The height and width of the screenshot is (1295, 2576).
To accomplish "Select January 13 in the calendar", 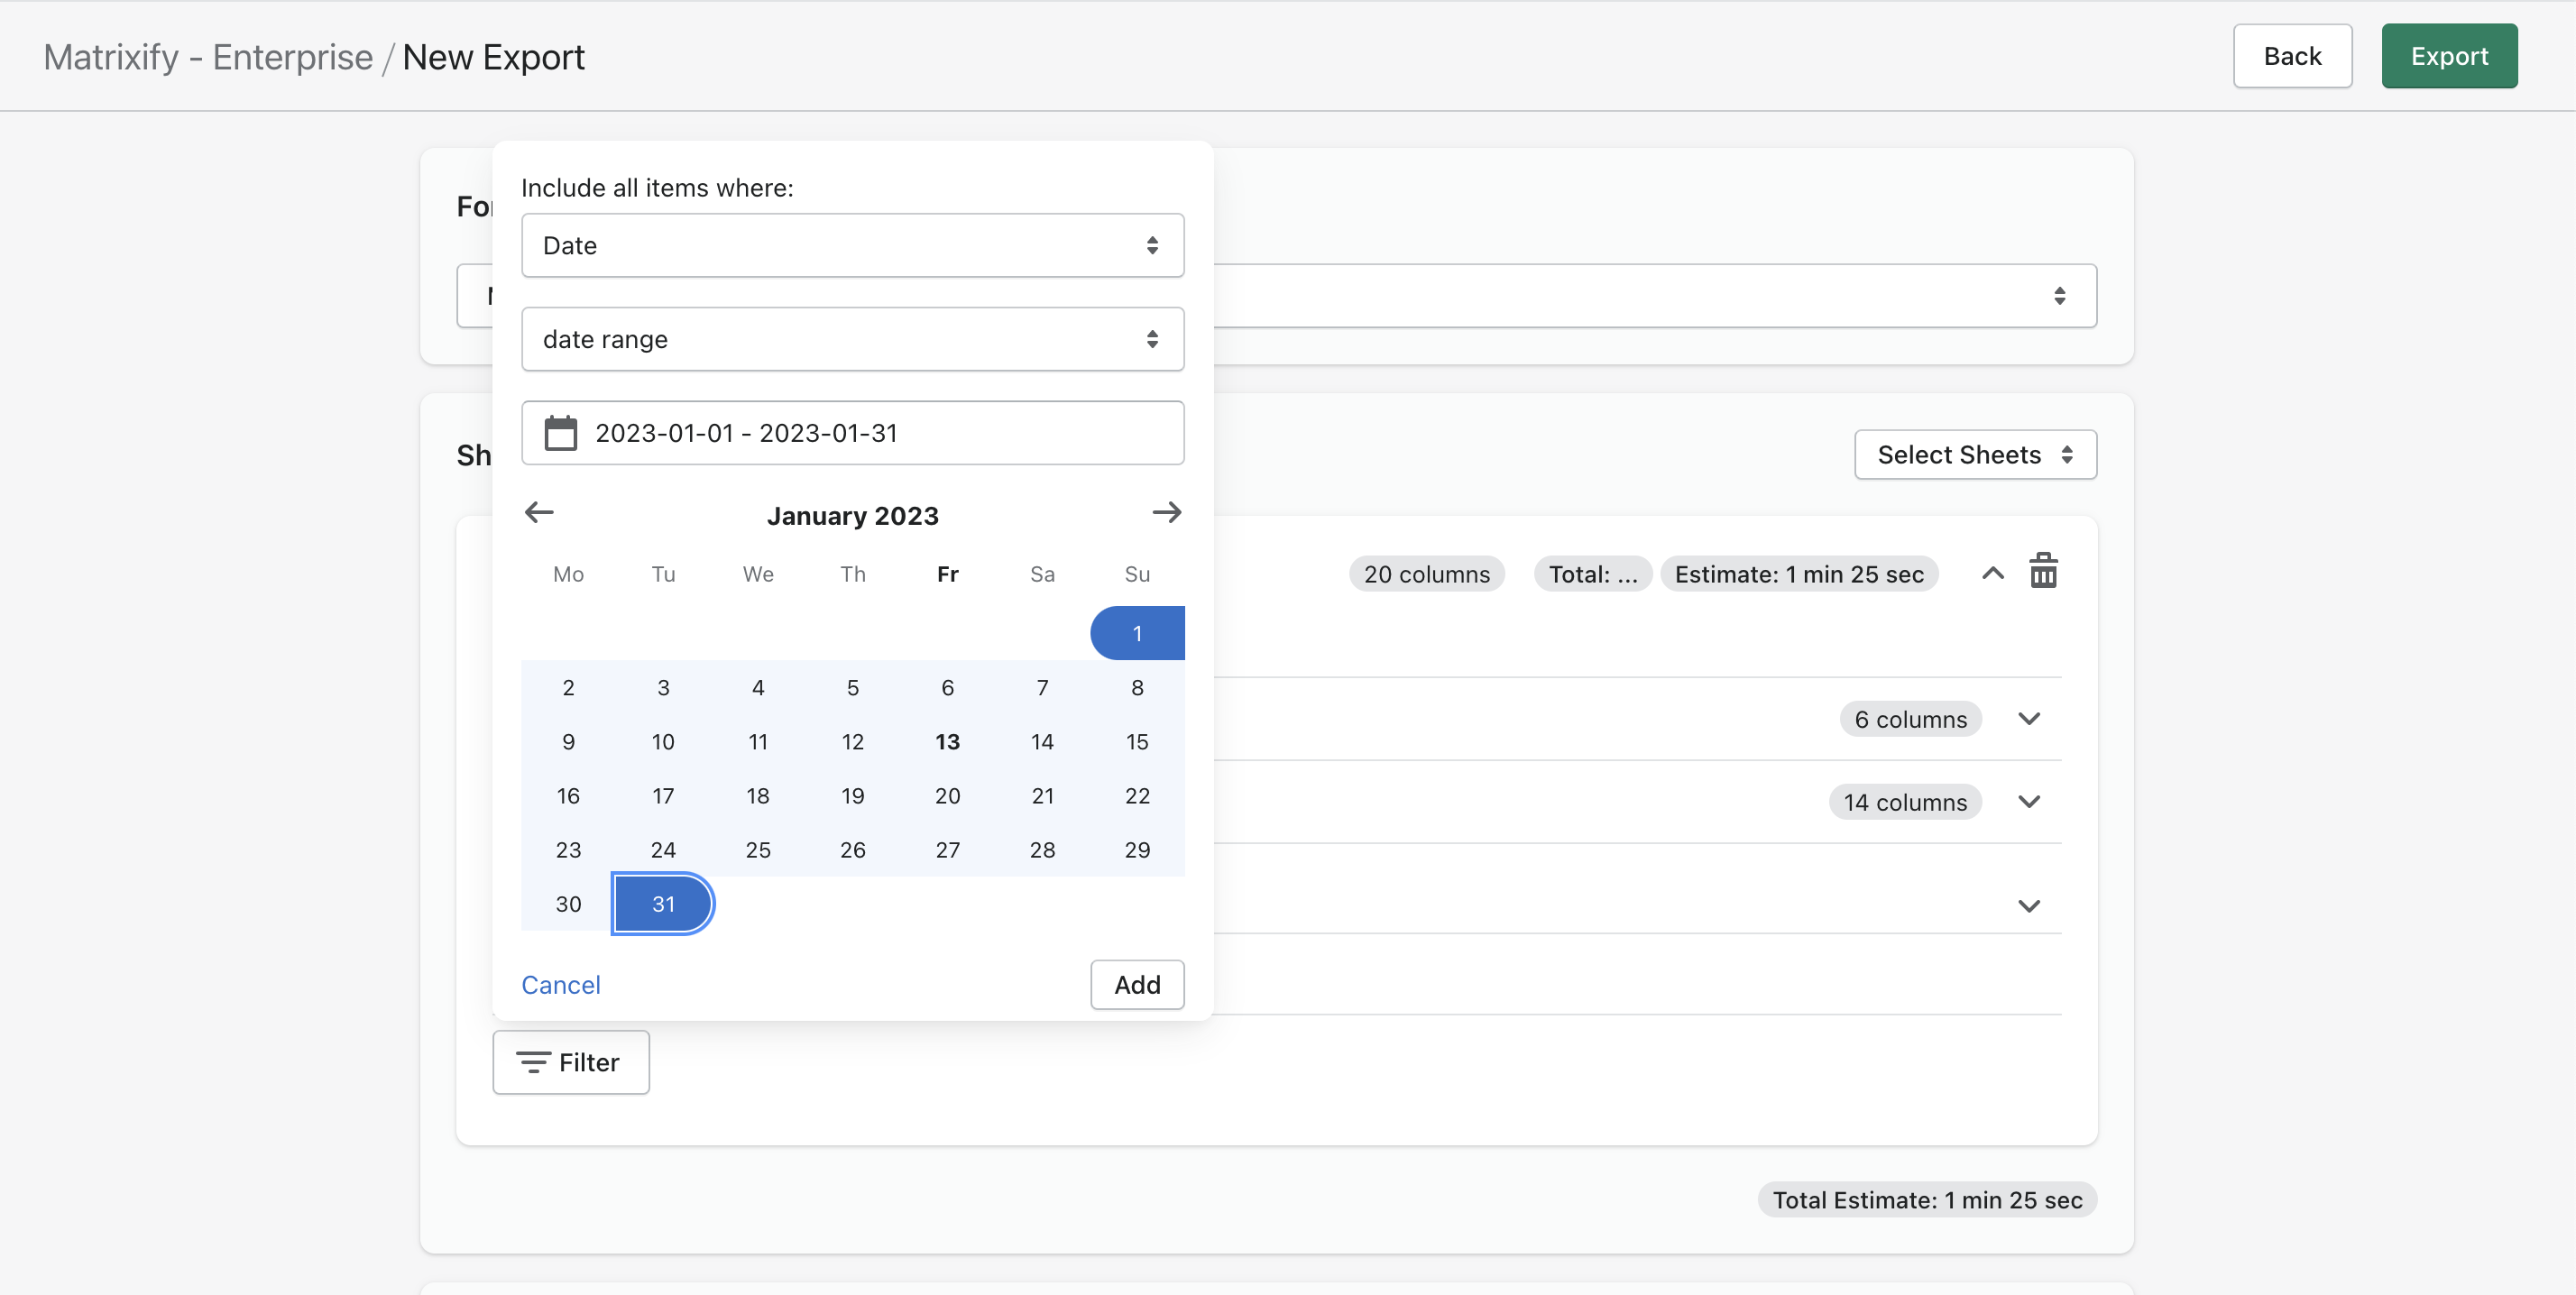I will (947, 742).
